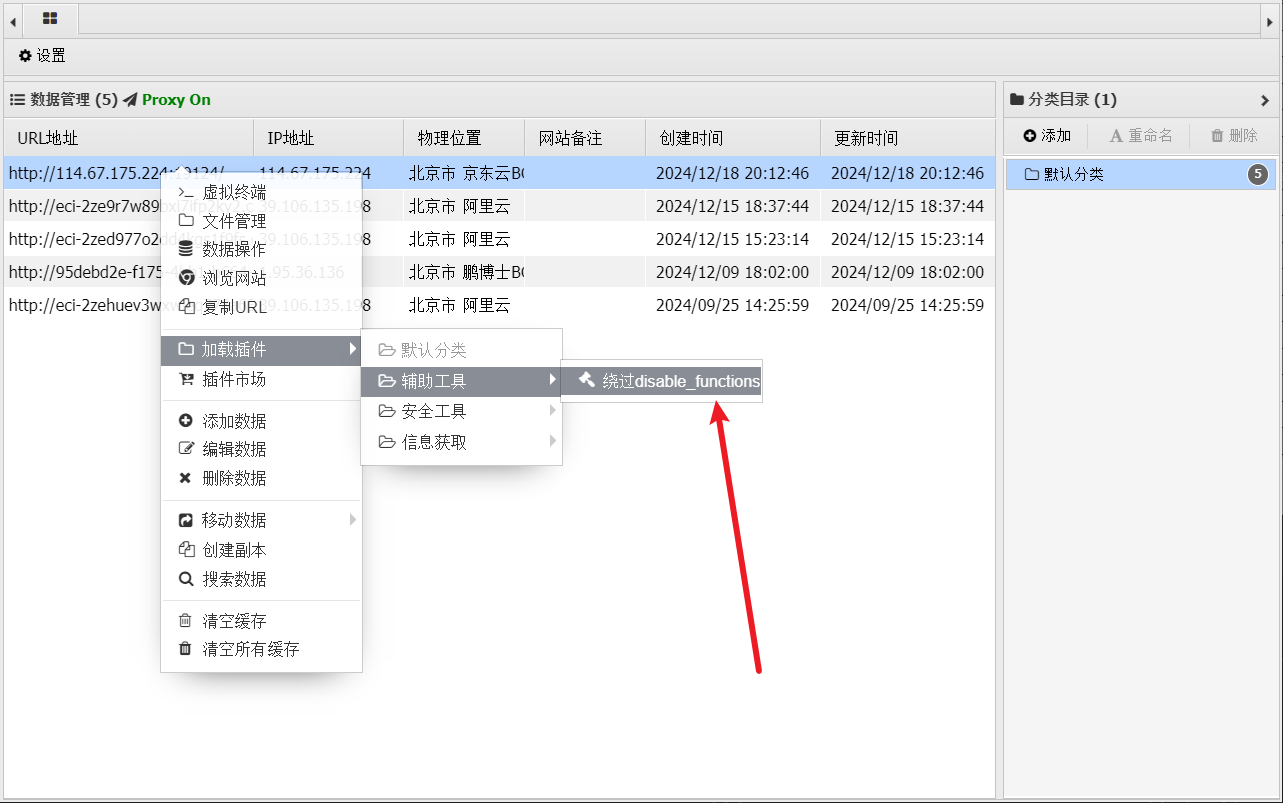Screen dimensions: 1283x803
Task: Click the Proxy On paper-plane icon
Action: coord(130,100)
